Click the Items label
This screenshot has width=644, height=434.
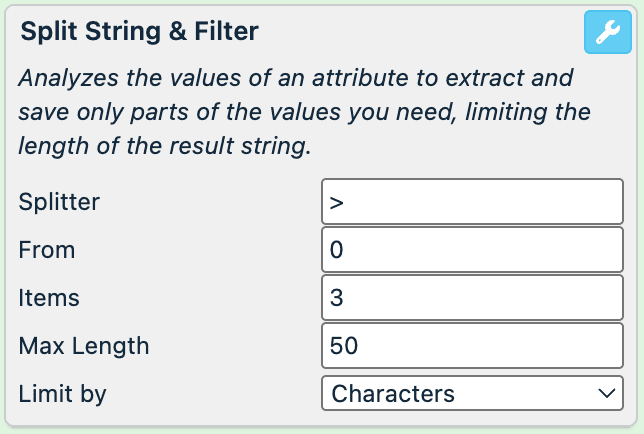pyautogui.click(x=49, y=297)
